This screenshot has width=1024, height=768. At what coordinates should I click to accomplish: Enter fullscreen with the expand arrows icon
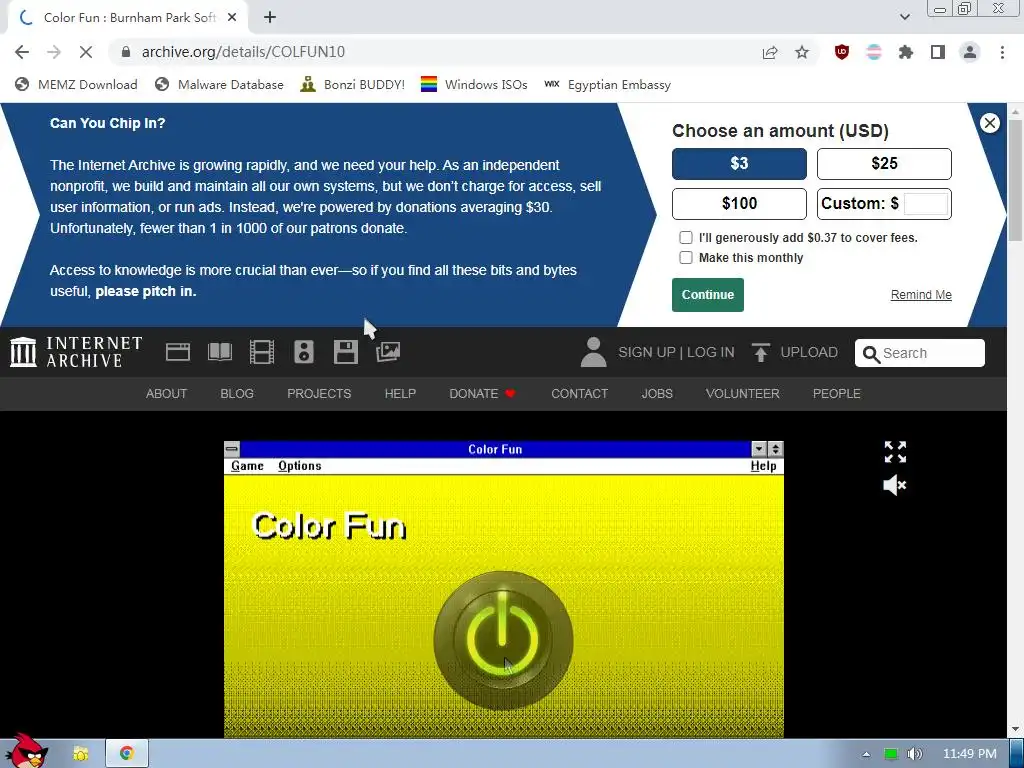click(895, 452)
